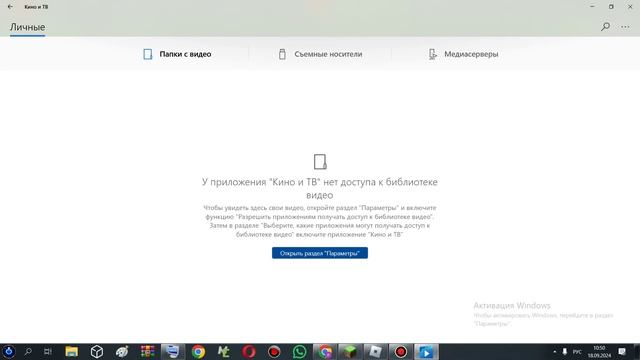The height and width of the screenshot is (360, 640).
Task: Open the Chrome icon right of WhatsApp
Action: click(324, 351)
